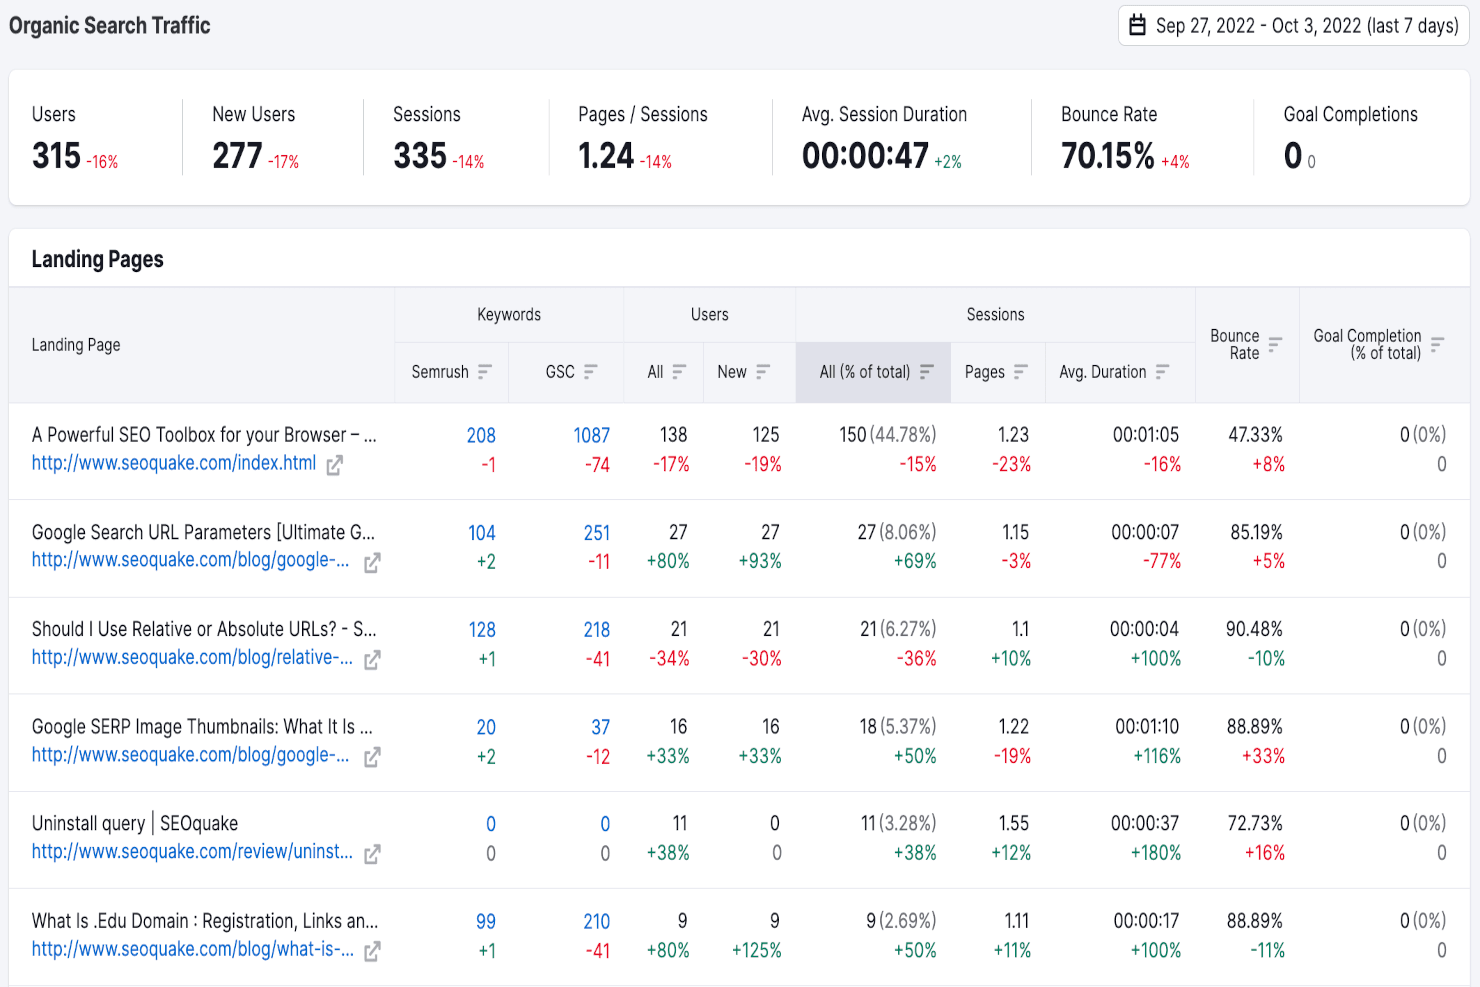Click Semrush keyword count 208
The width and height of the screenshot is (1480, 987).
click(x=481, y=435)
